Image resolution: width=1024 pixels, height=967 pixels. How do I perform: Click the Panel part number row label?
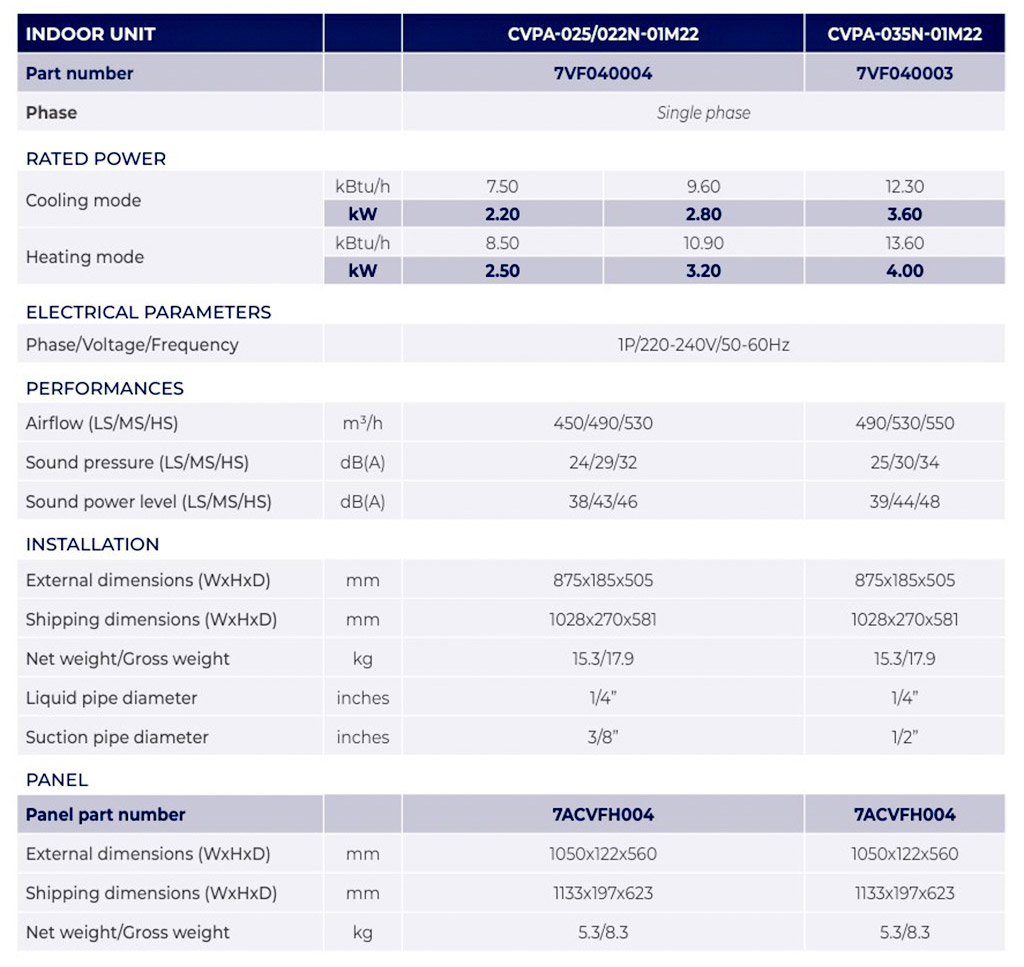pos(106,815)
